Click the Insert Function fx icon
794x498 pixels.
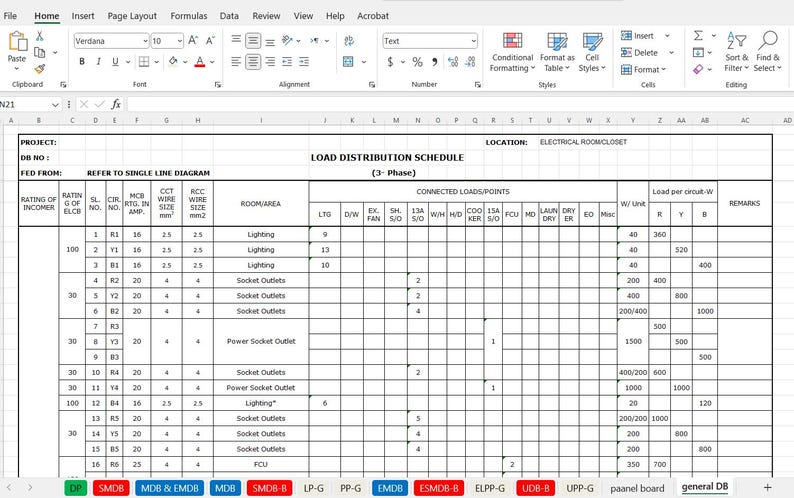[116, 104]
